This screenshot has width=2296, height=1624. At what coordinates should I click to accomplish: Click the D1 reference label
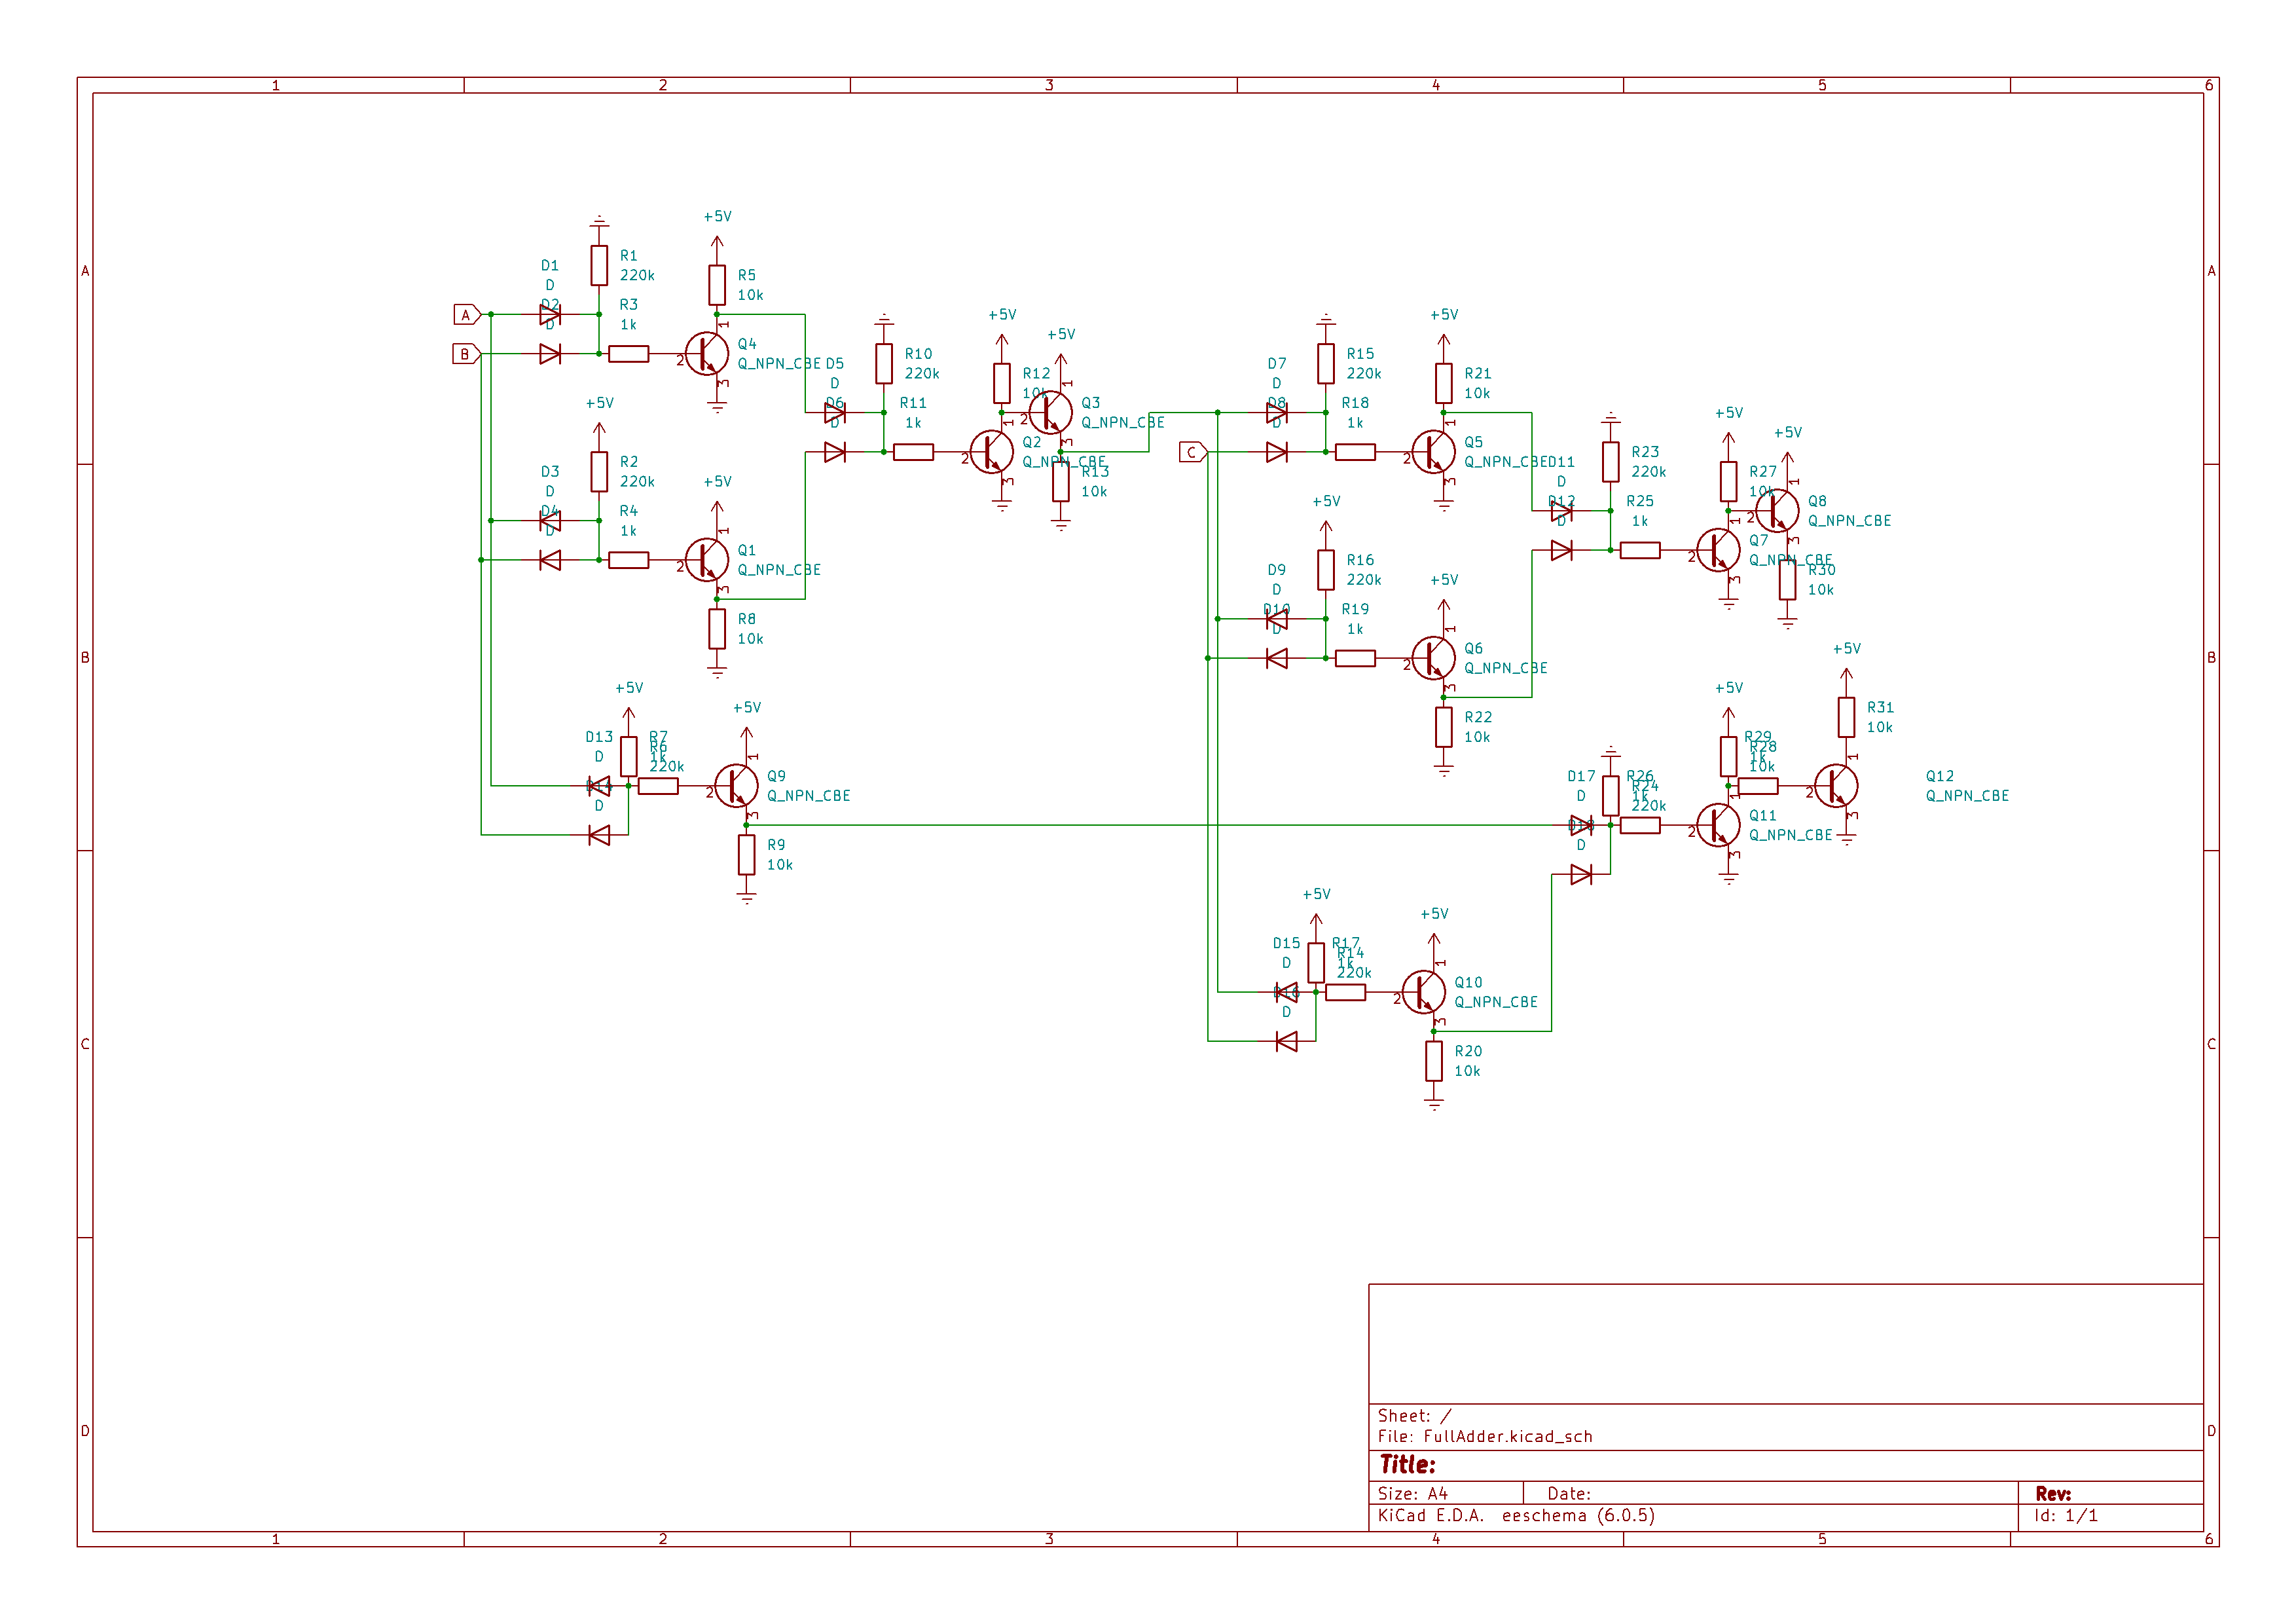click(550, 266)
